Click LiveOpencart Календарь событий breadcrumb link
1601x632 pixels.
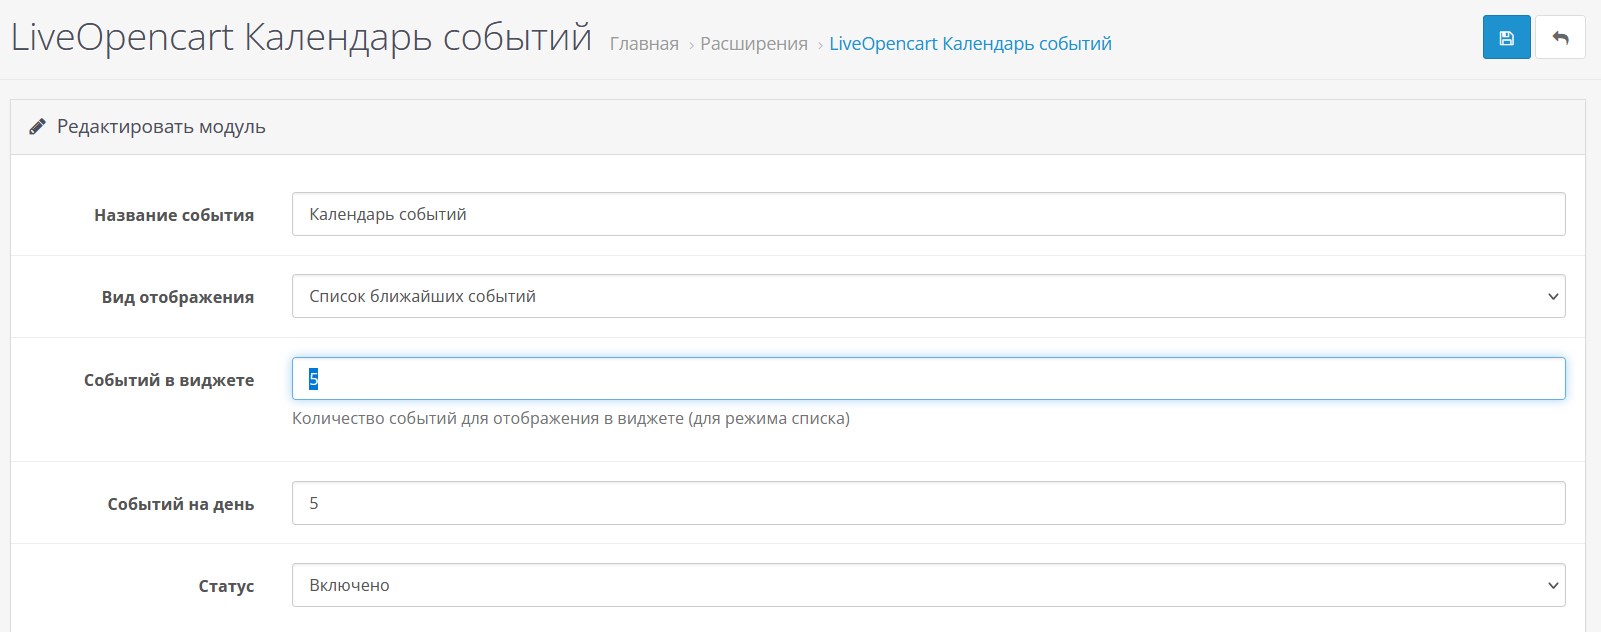point(970,44)
